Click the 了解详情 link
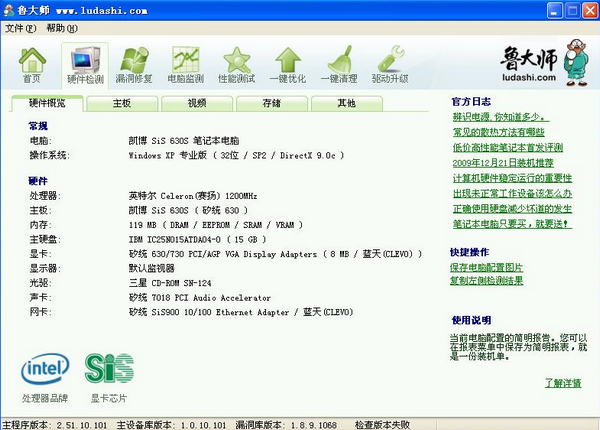This screenshot has width=600, height=430. click(x=563, y=383)
